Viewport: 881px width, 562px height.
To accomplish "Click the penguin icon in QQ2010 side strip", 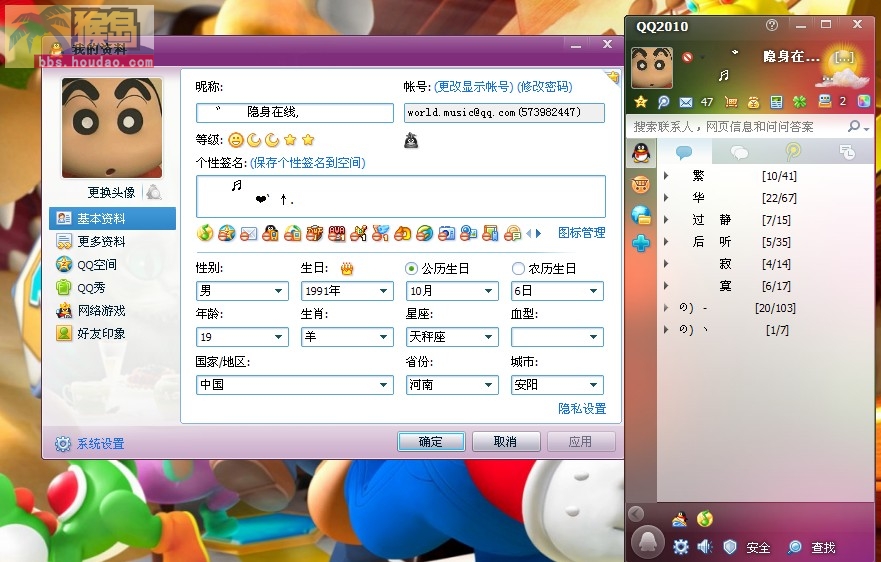I will pos(641,153).
